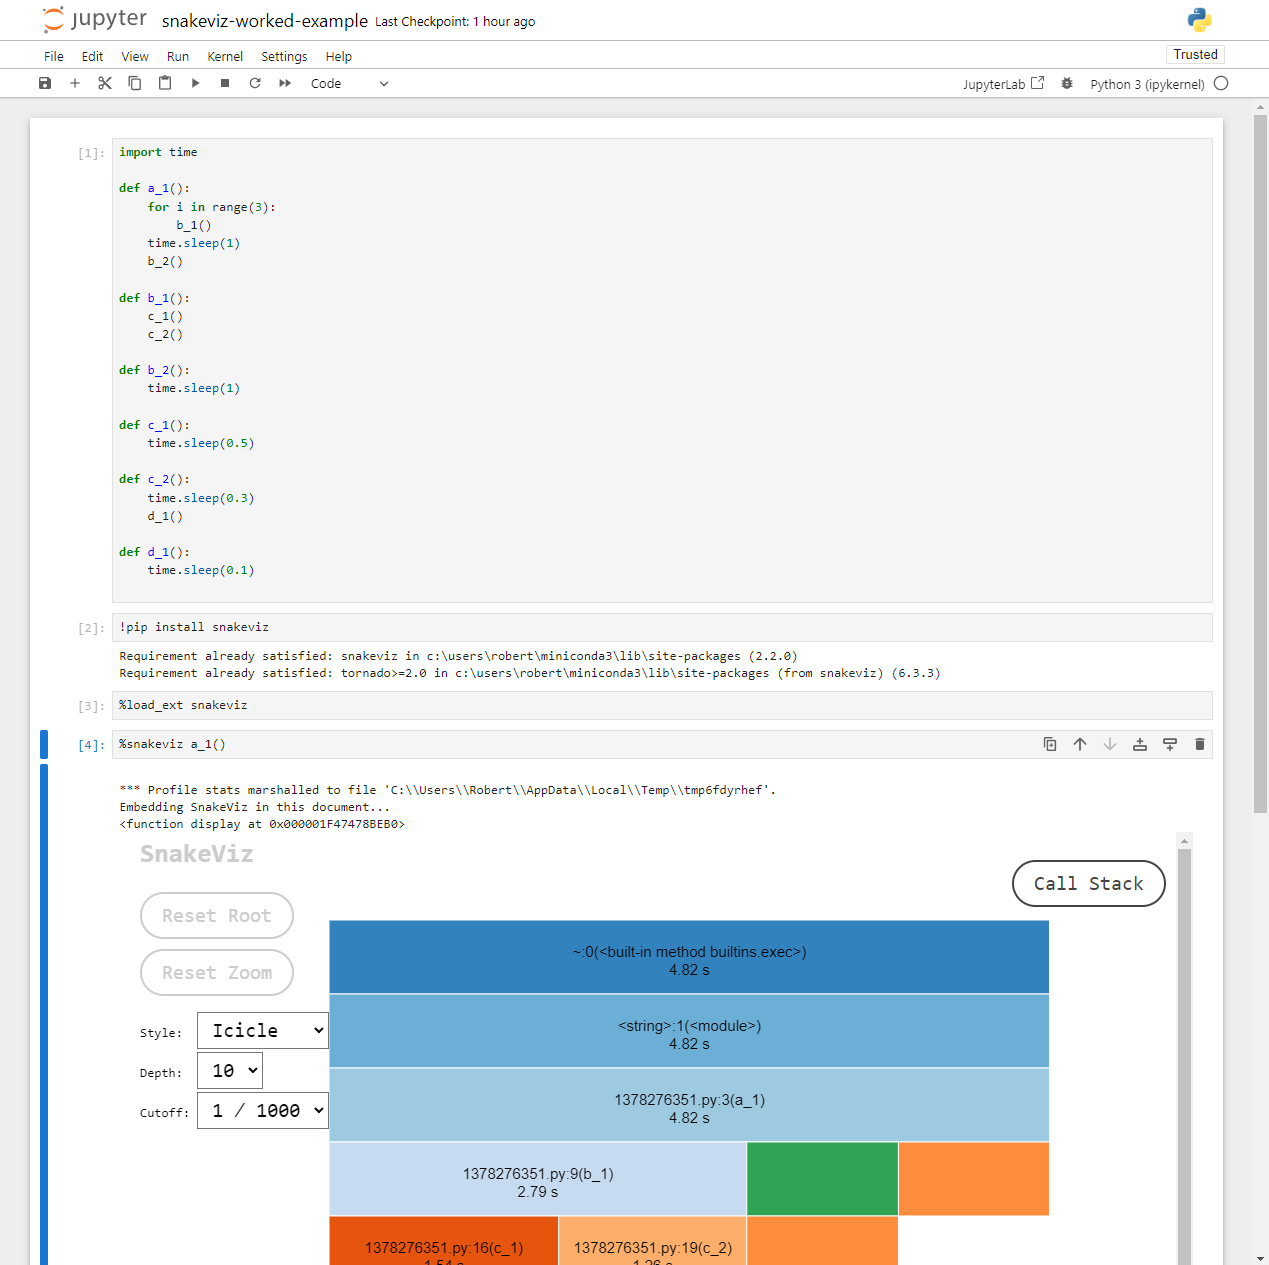Click the Call Stack button
Screen dimensions: 1269x1265
tap(1089, 884)
